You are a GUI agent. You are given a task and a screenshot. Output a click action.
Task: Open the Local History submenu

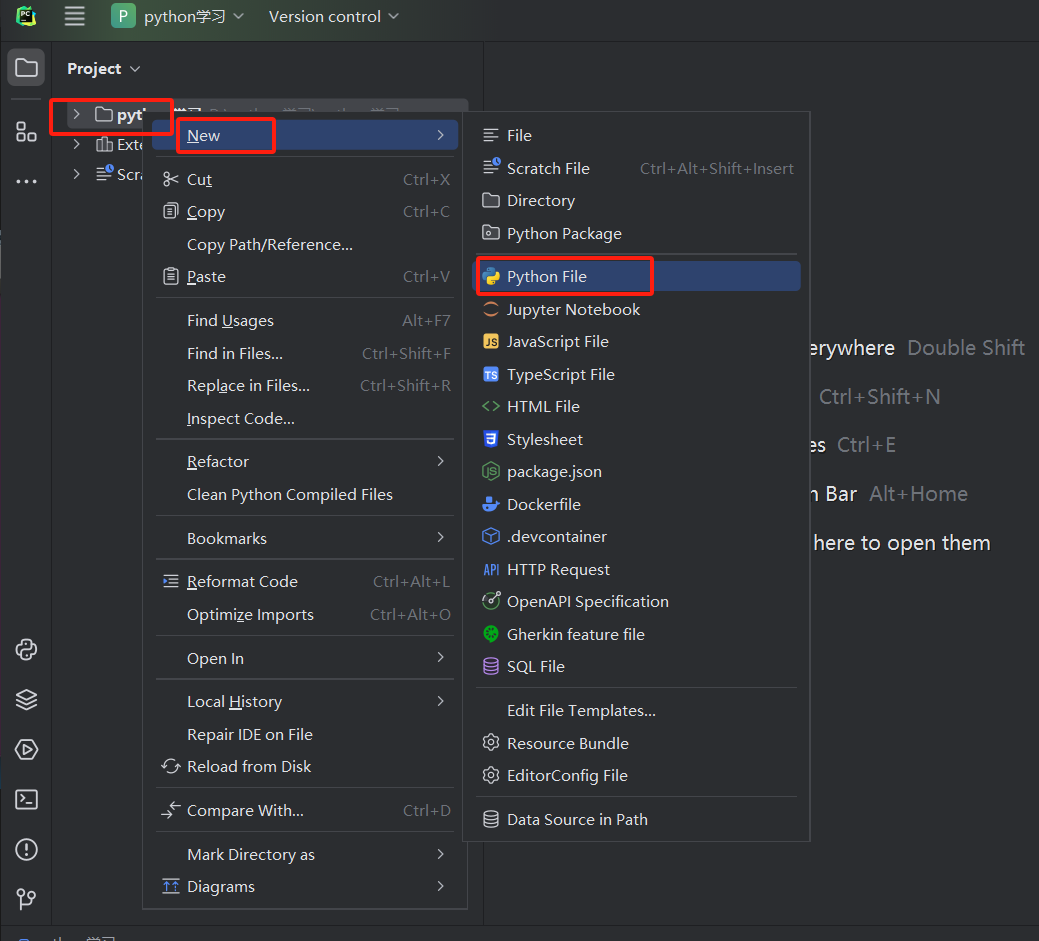(305, 701)
